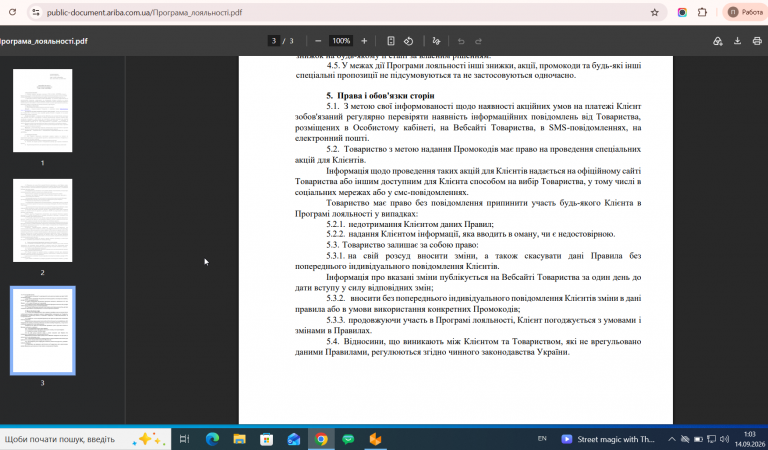
Task: Click the PDF undo arrow
Action: tap(460, 41)
